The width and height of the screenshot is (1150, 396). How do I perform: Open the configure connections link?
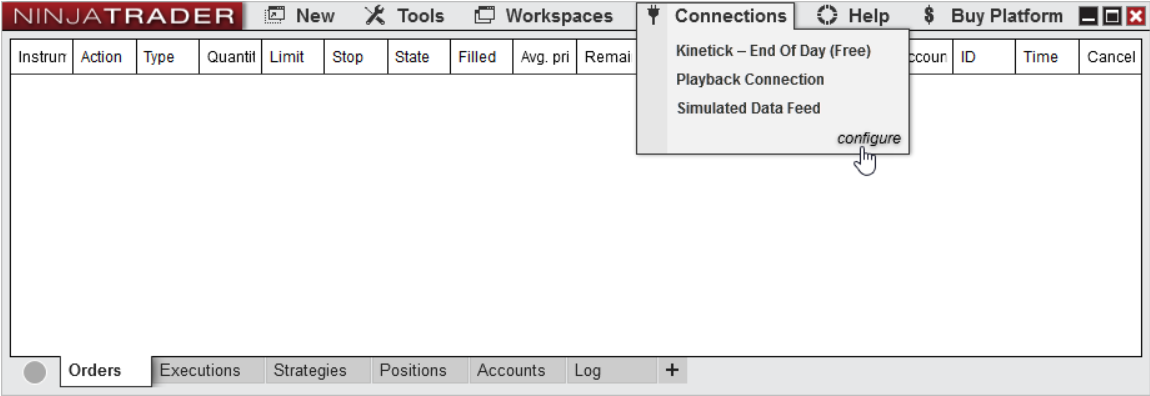[868, 138]
